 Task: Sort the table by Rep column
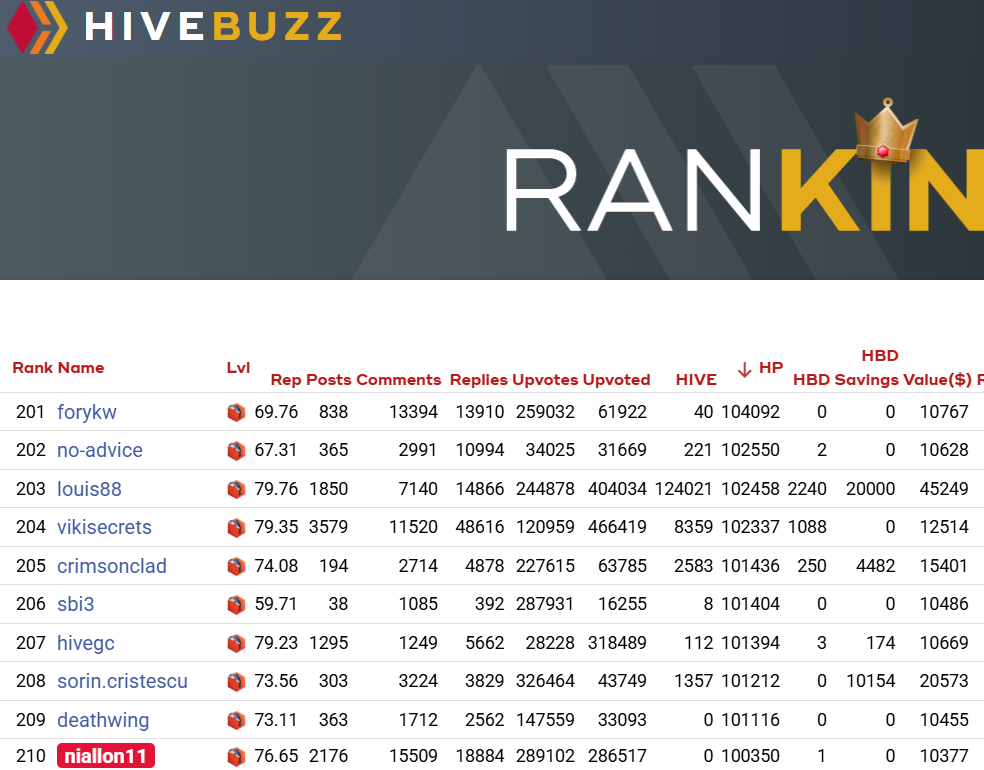click(286, 380)
